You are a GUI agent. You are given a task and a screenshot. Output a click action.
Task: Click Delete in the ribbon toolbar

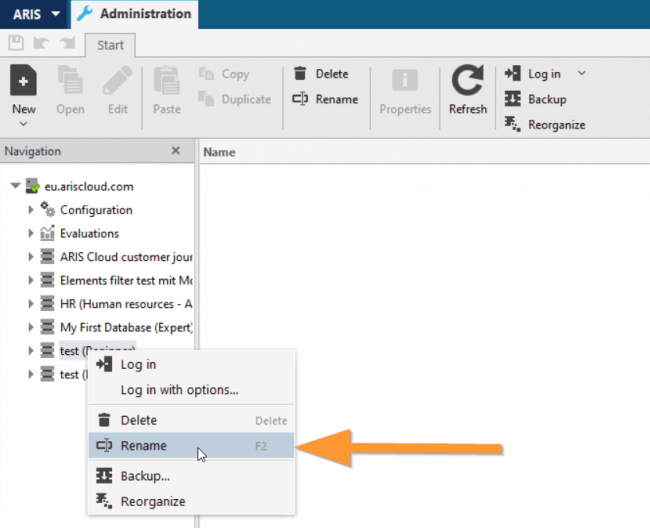[321, 74]
